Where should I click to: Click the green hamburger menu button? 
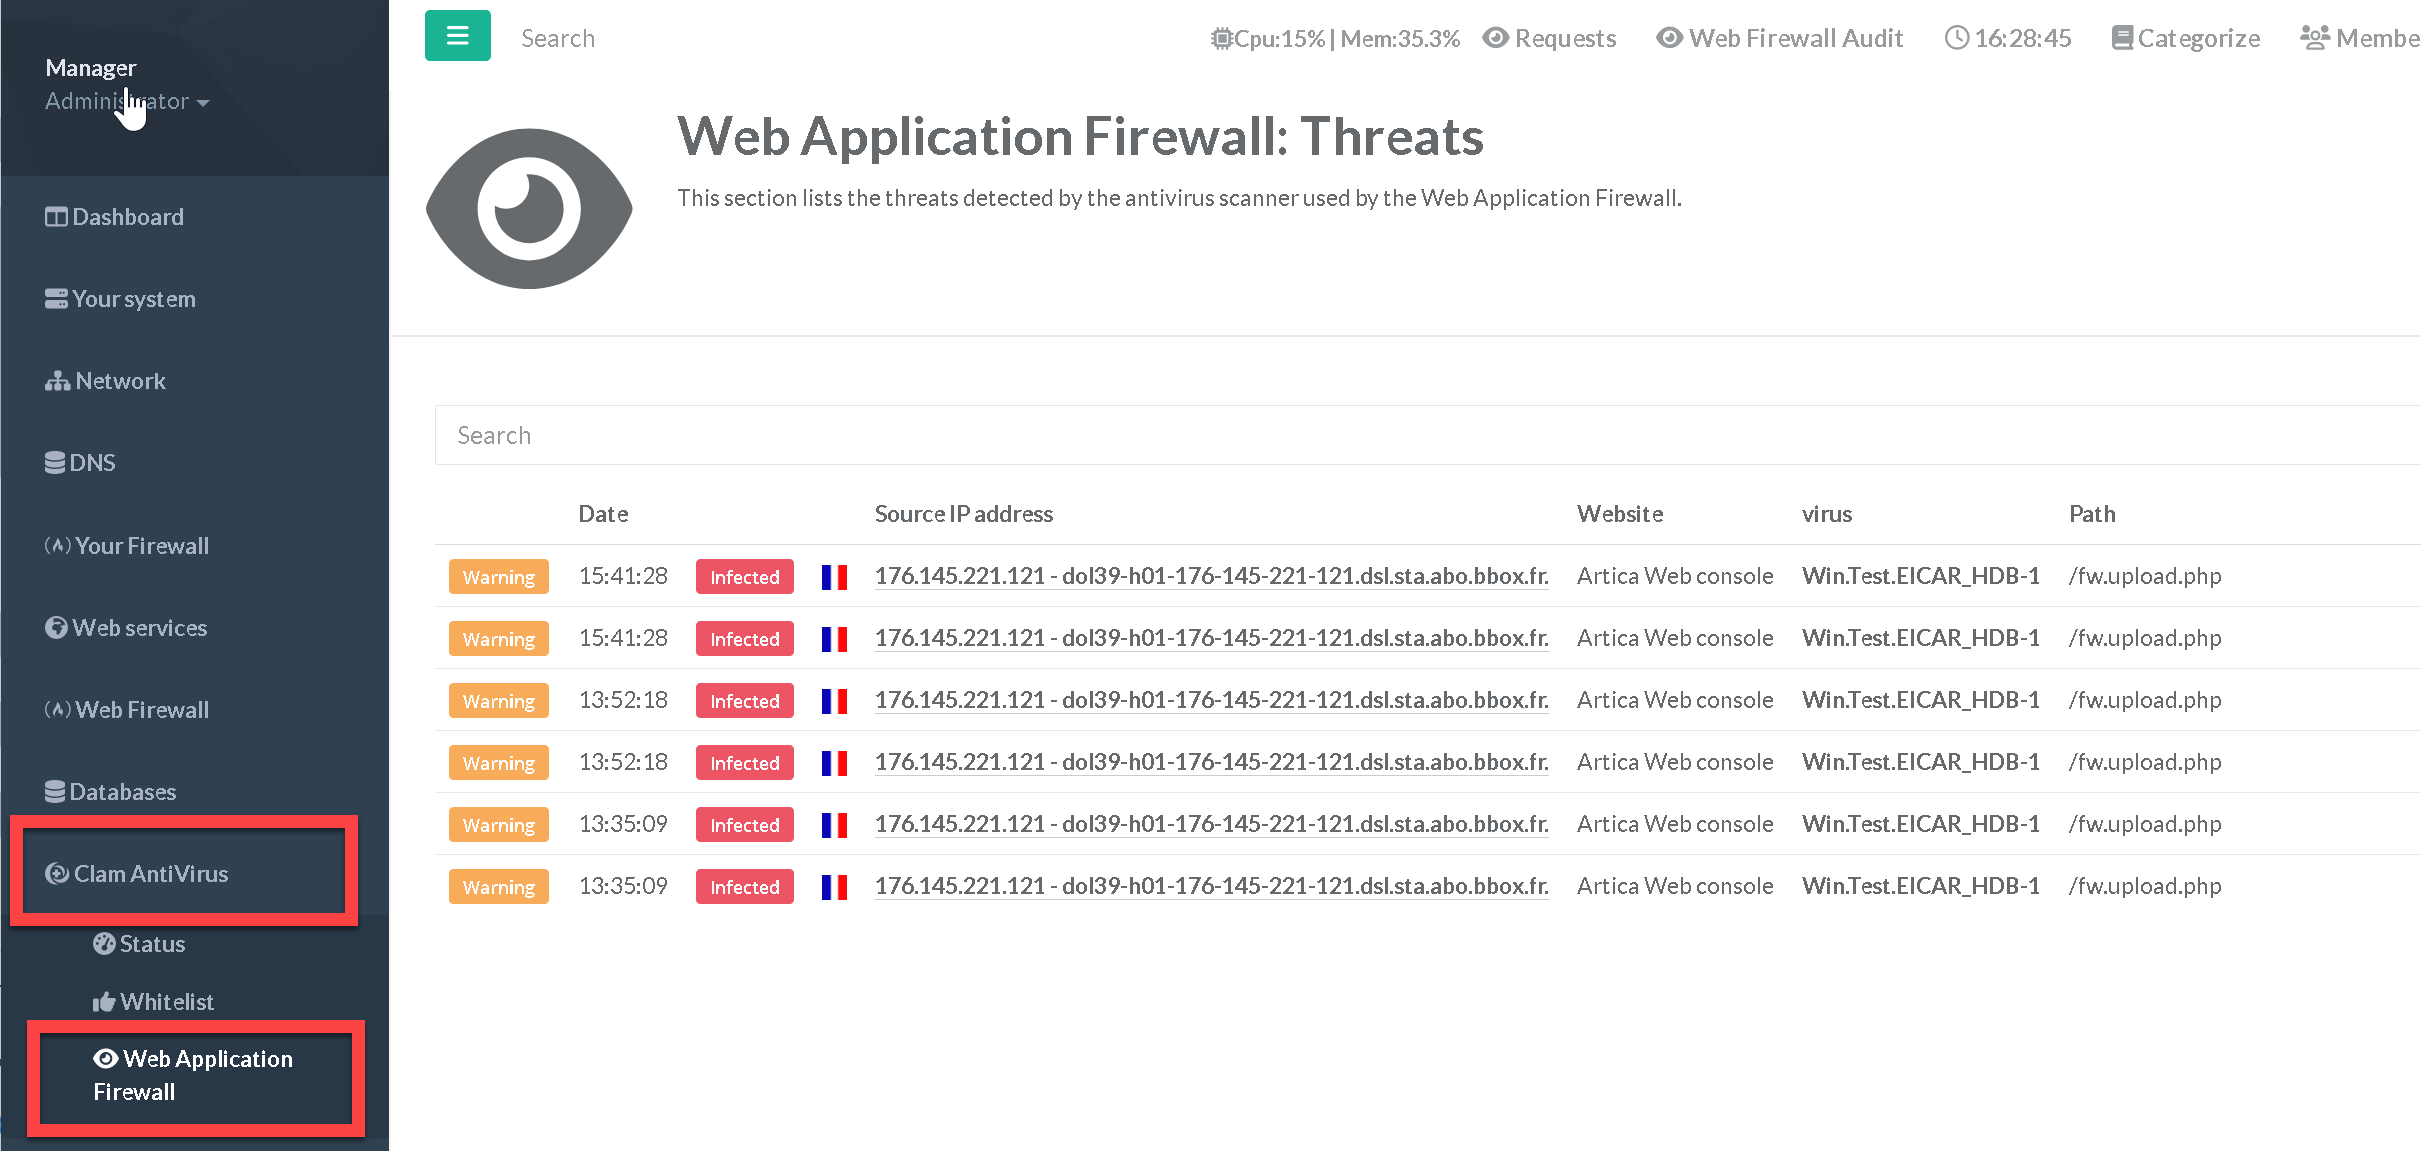click(x=457, y=36)
